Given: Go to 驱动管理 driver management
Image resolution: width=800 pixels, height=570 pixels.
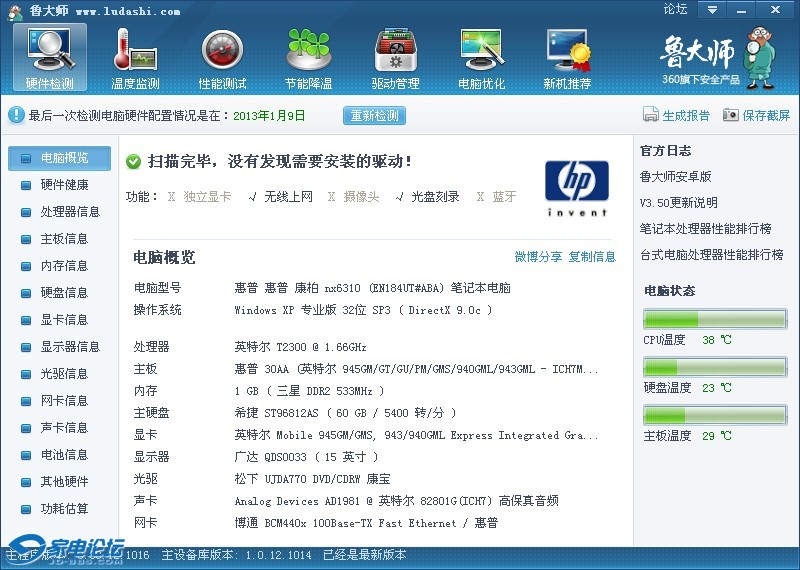Looking at the screenshot, I should [x=395, y=58].
